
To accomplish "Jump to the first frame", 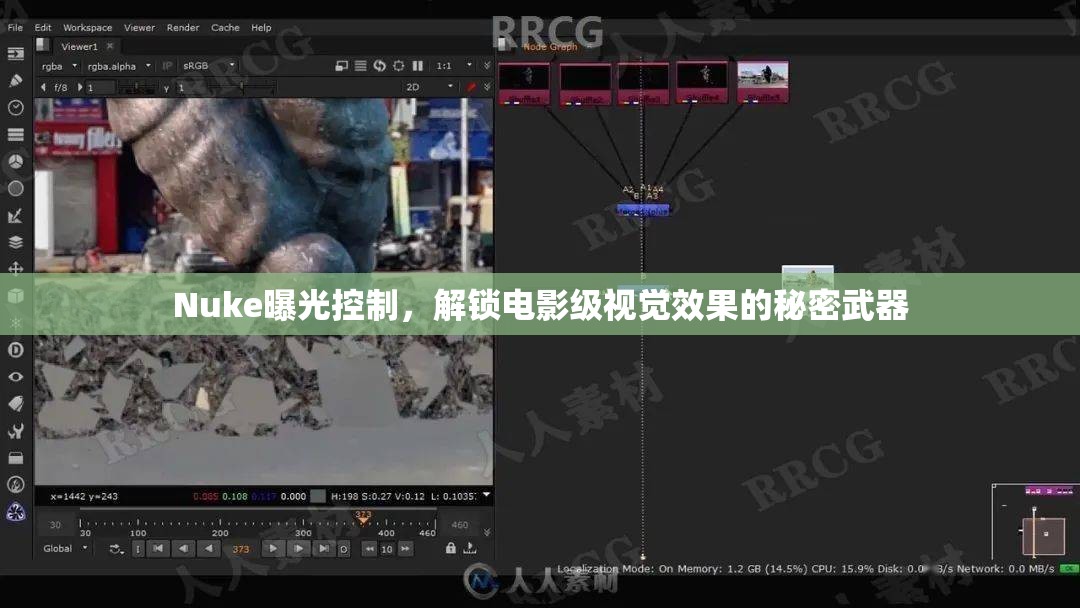I will coord(158,549).
